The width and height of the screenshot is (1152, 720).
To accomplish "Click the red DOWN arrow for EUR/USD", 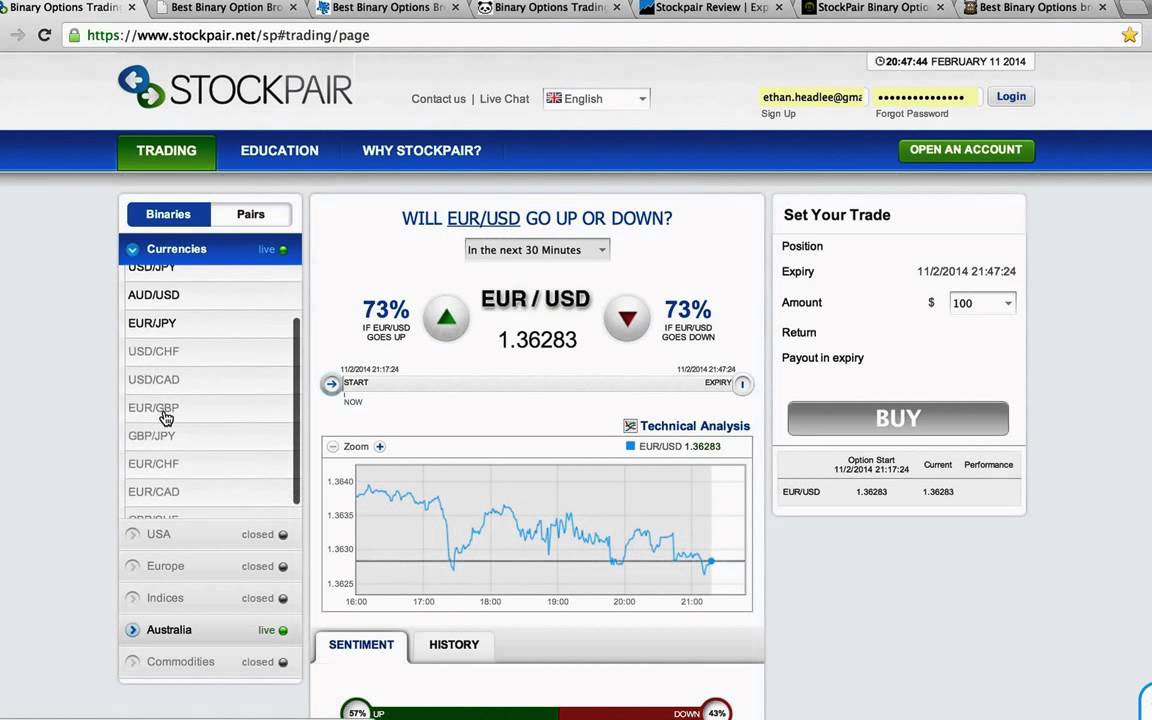I will click(627, 318).
